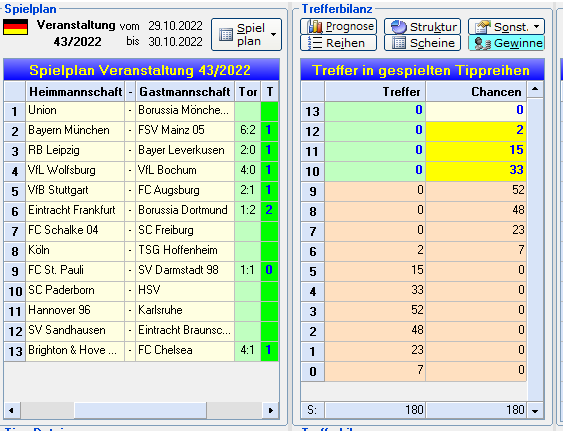Image resolution: width=563 pixels, height=431 pixels.
Task: Select the FC Schalke 04 cell
Action: pos(75,231)
